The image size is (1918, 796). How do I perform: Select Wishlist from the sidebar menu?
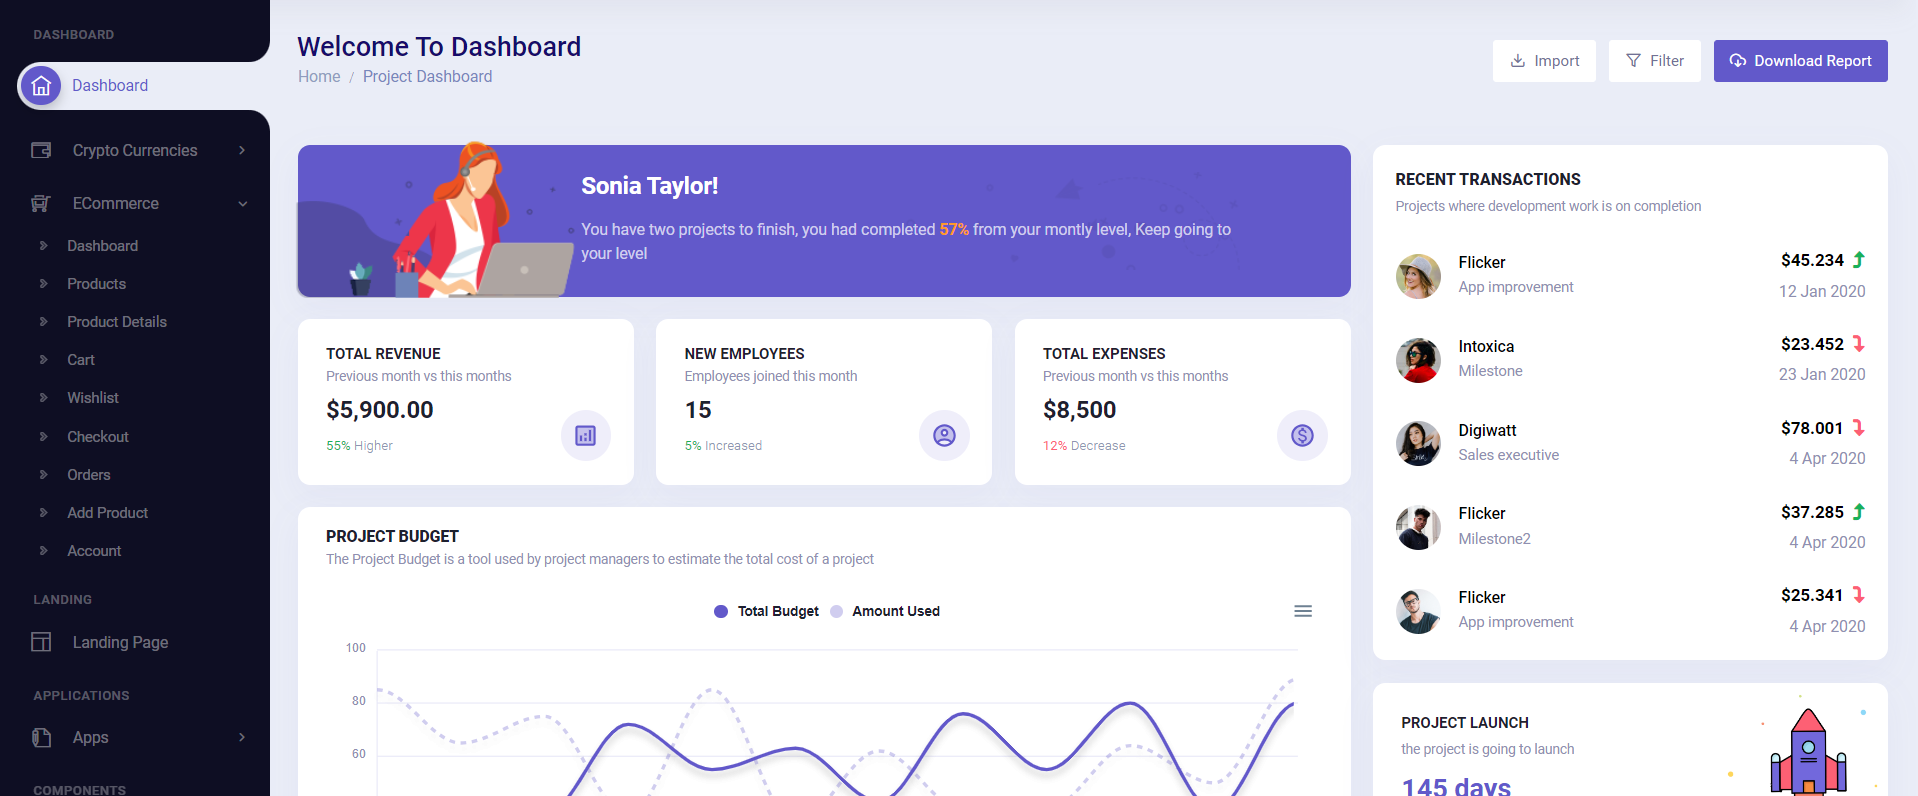[x=93, y=398]
